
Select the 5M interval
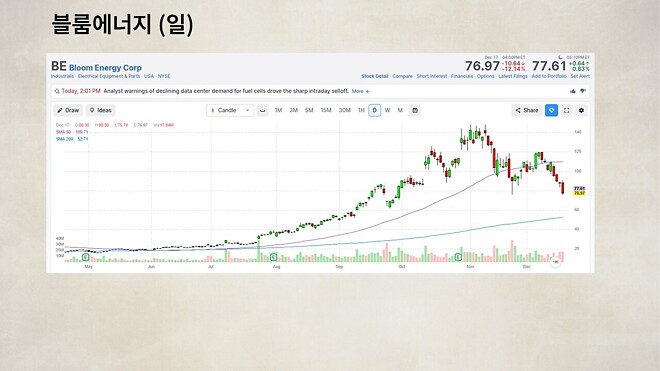(x=309, y=110)
